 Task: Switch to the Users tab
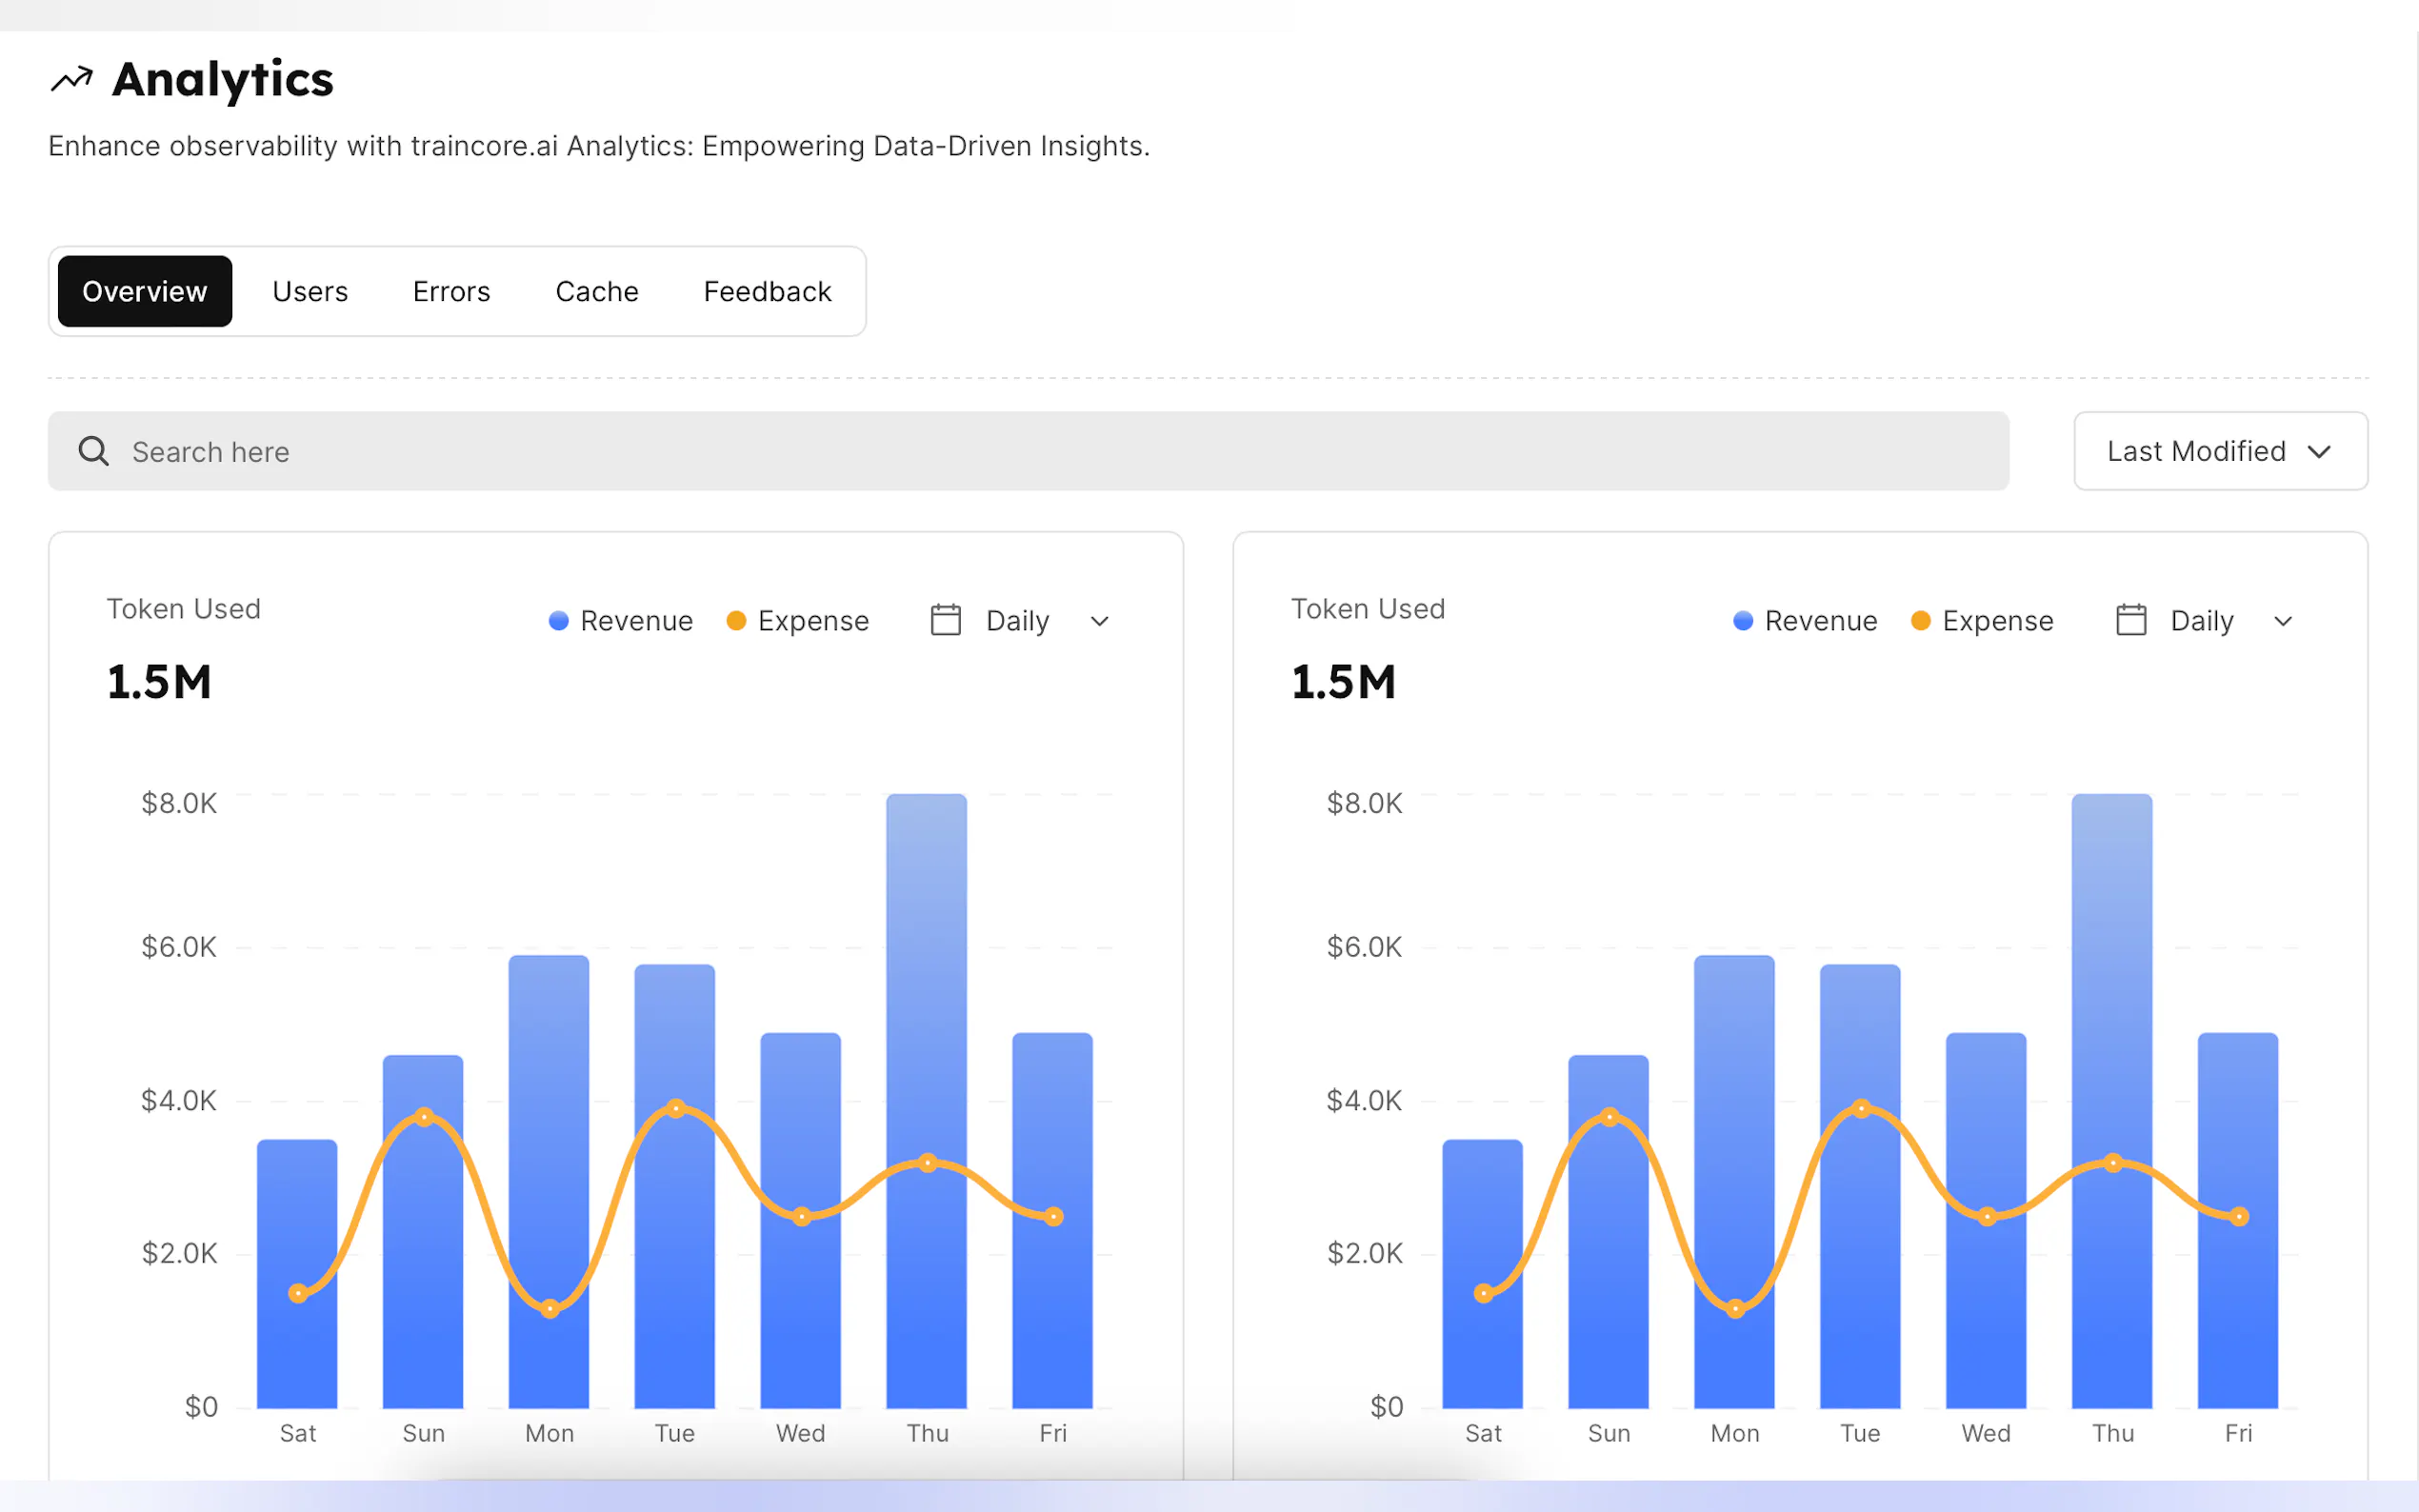coord(310,291)
